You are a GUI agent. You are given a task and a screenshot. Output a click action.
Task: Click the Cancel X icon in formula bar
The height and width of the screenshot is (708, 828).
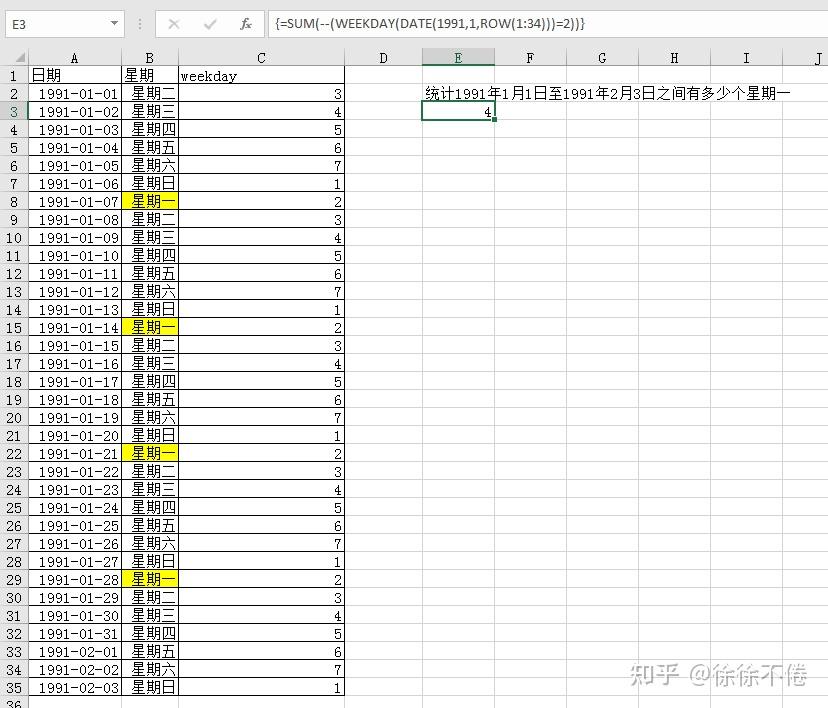tap(174, 24)
